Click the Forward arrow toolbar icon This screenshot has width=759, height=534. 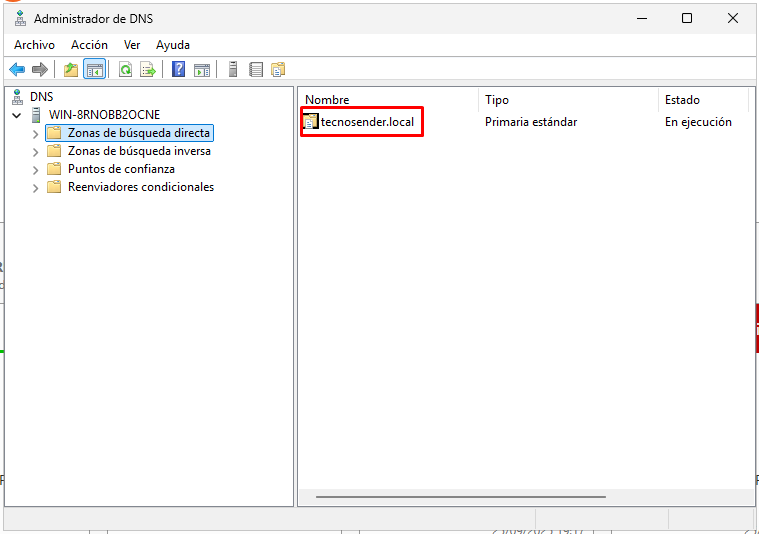[x=39, y=69]
